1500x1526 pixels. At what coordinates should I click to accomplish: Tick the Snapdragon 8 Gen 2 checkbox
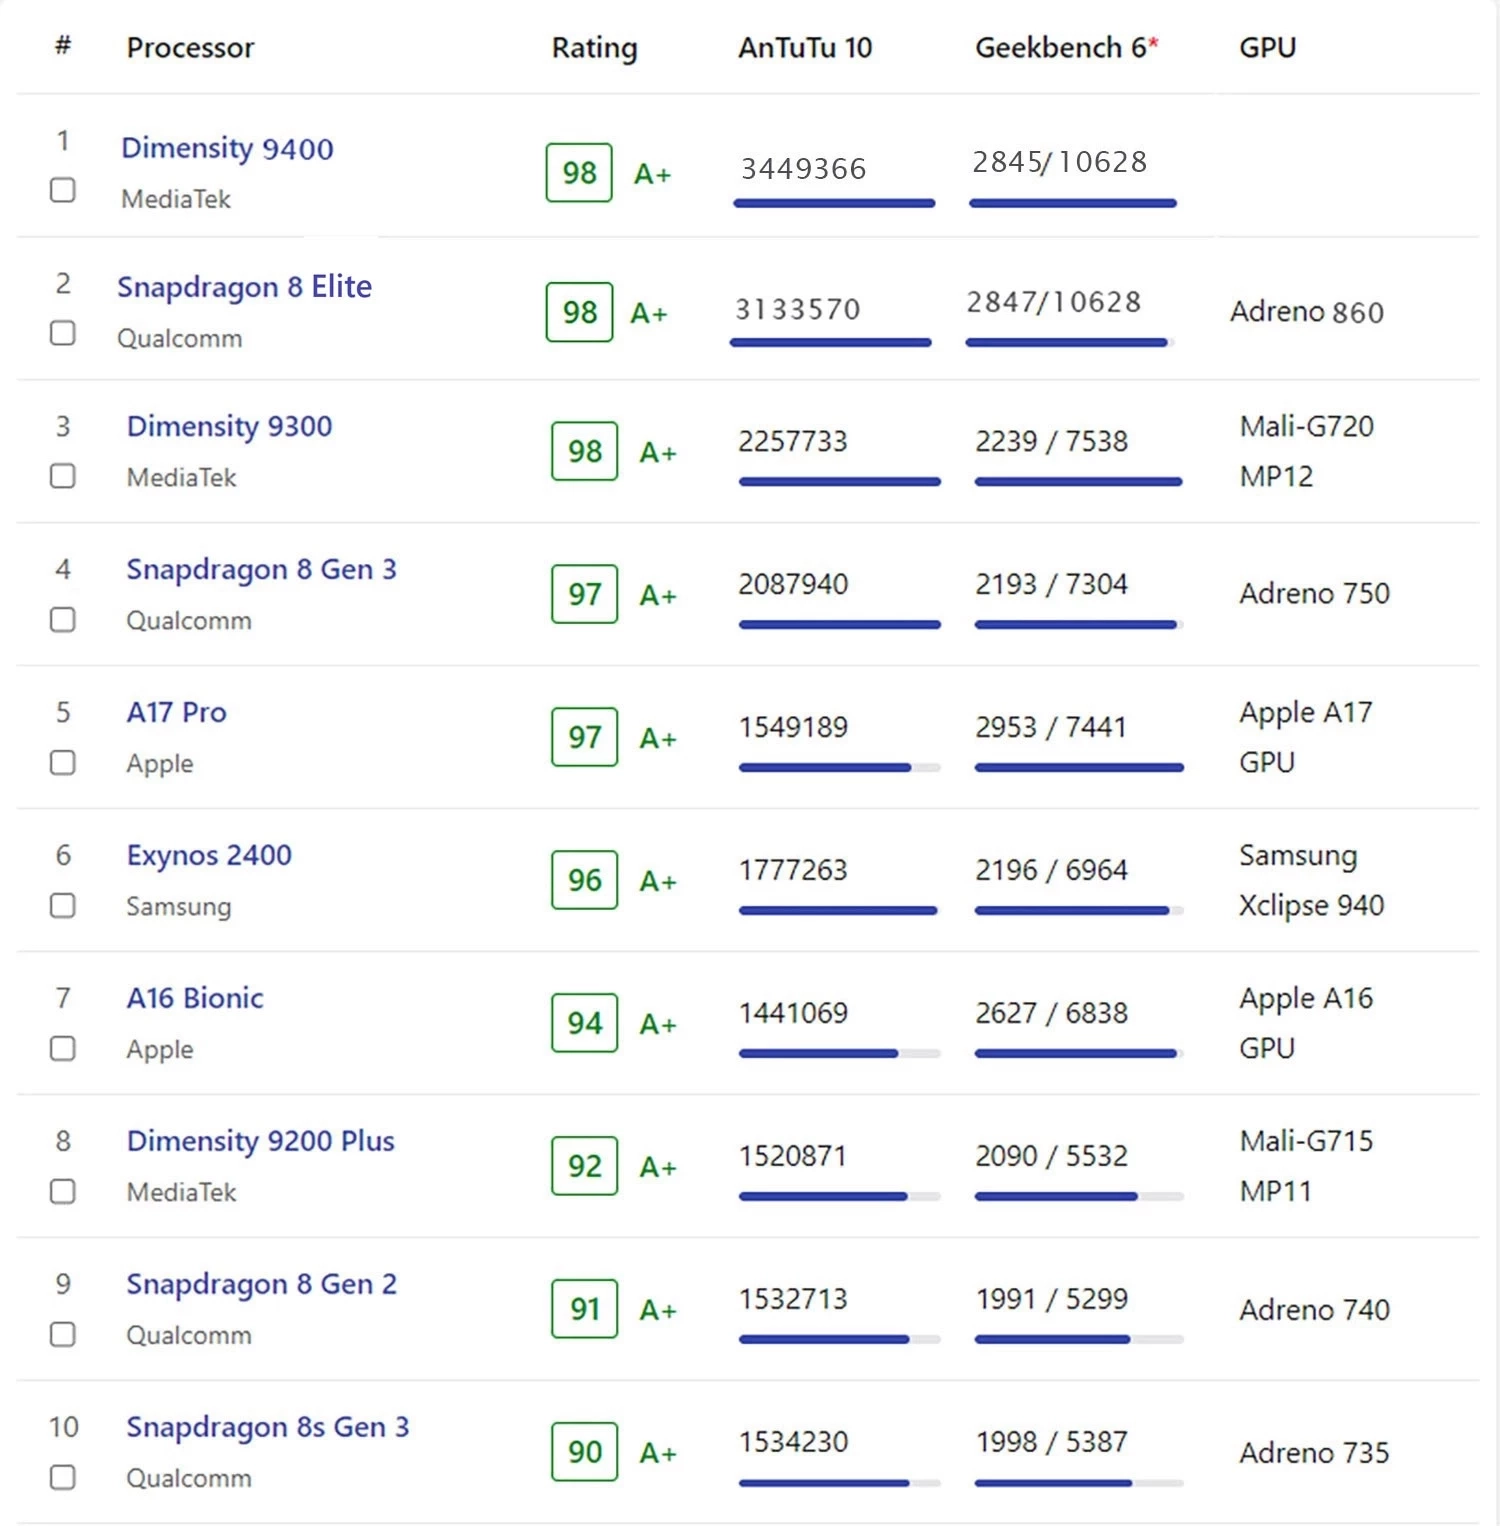(63, 1335)
